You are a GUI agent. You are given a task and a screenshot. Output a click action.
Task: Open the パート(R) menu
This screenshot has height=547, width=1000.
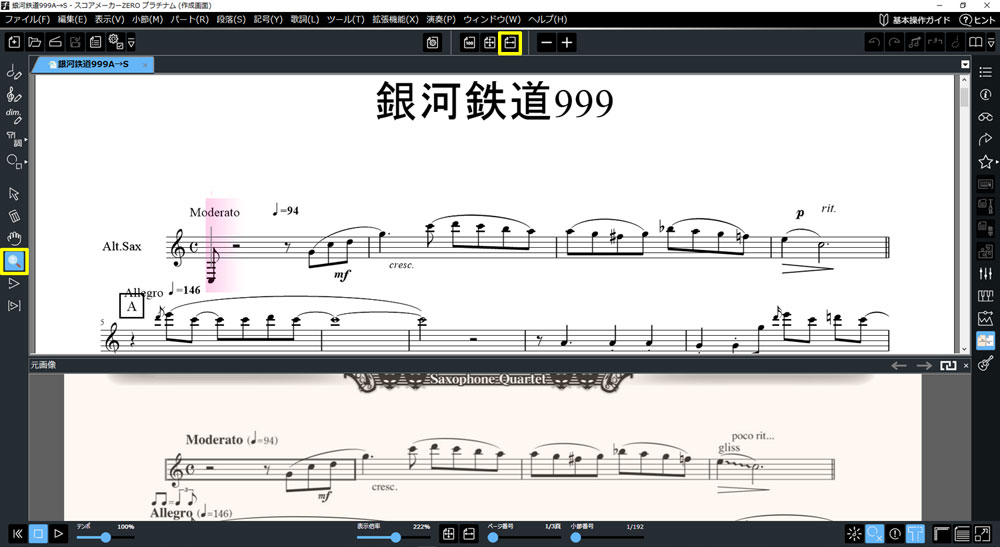[x=189, y=19]
